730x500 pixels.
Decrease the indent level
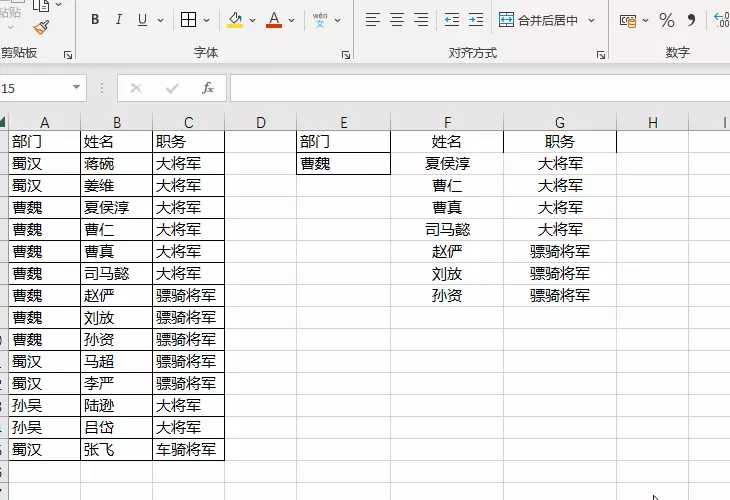pos(452,20)
